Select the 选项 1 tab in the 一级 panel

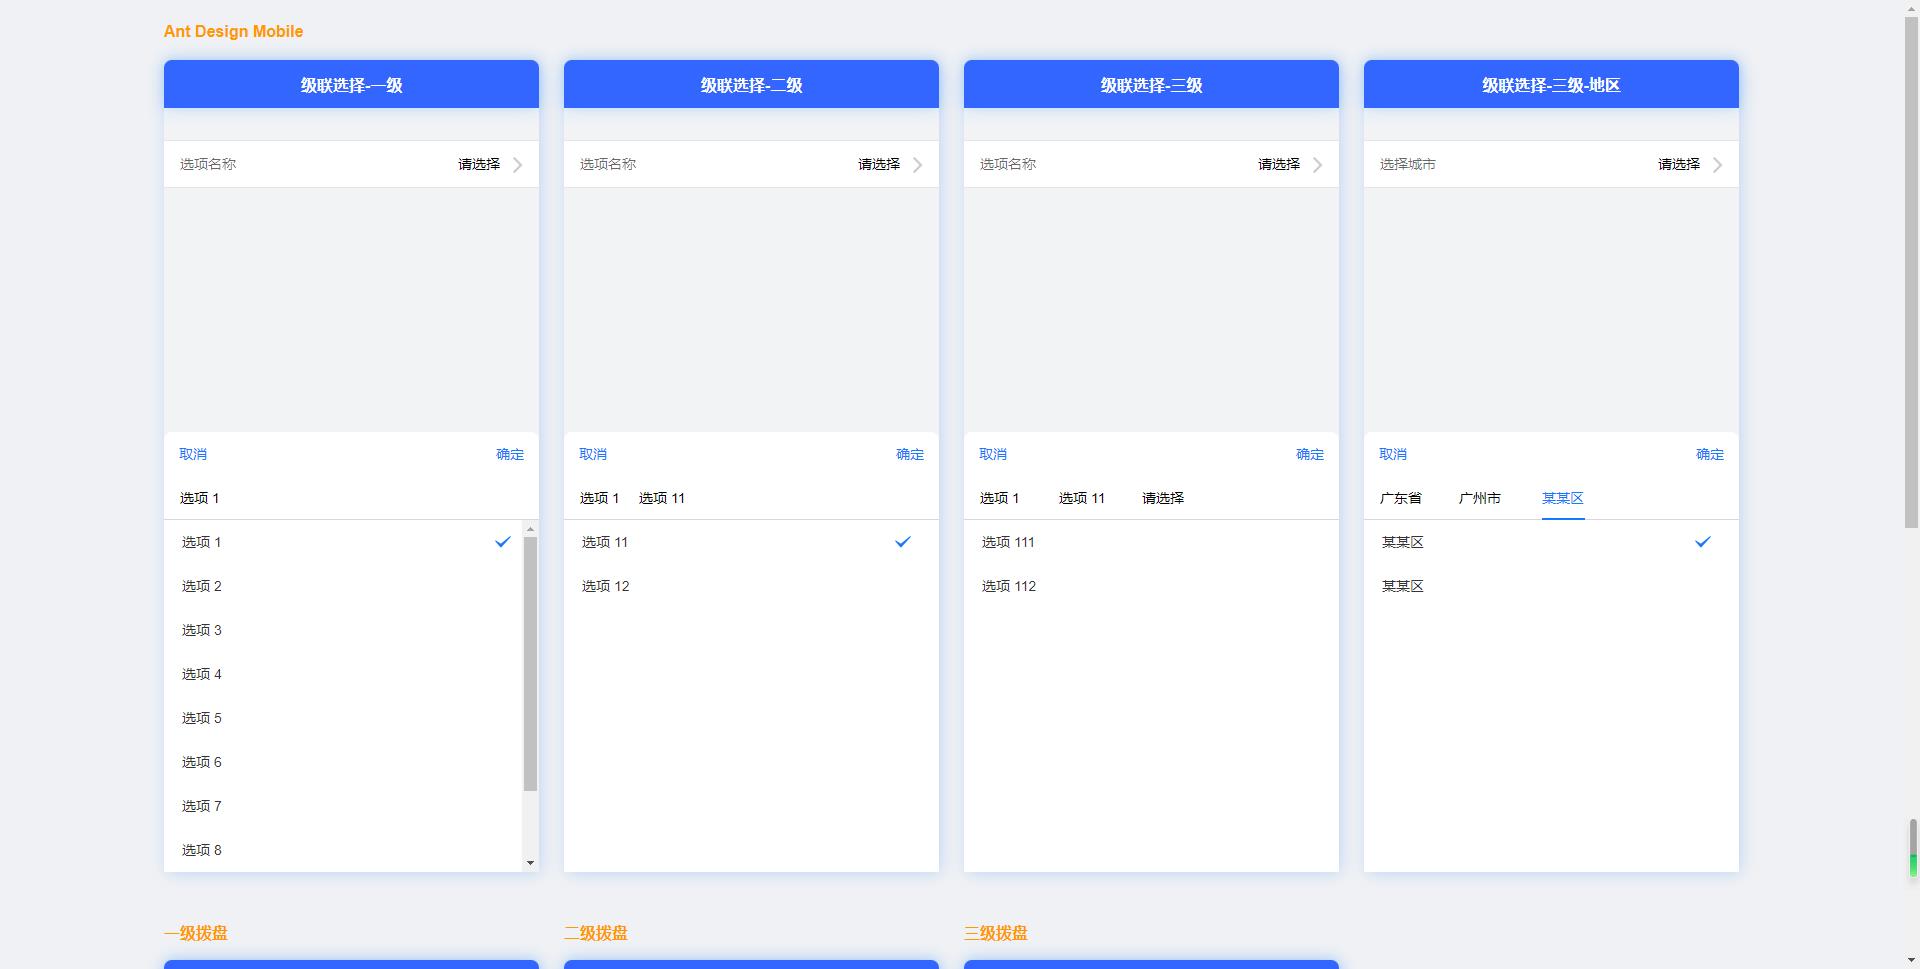pos(200,498)
